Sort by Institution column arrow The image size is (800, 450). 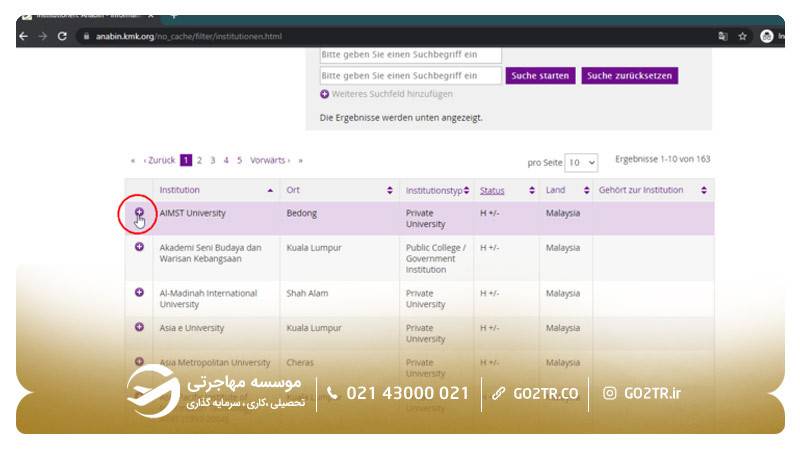[x=270, y=190]
